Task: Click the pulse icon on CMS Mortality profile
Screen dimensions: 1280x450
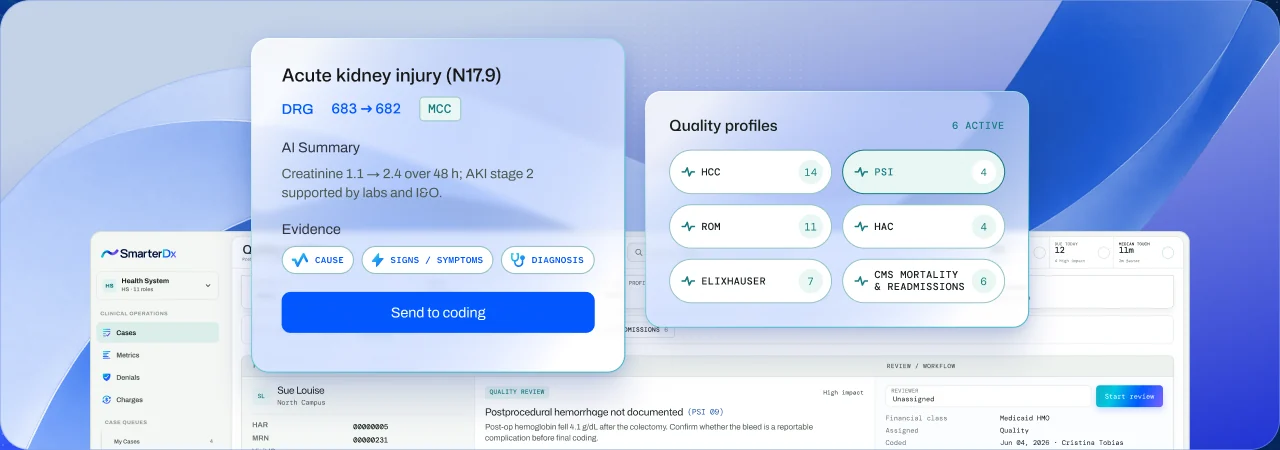Action: point(862,281)
